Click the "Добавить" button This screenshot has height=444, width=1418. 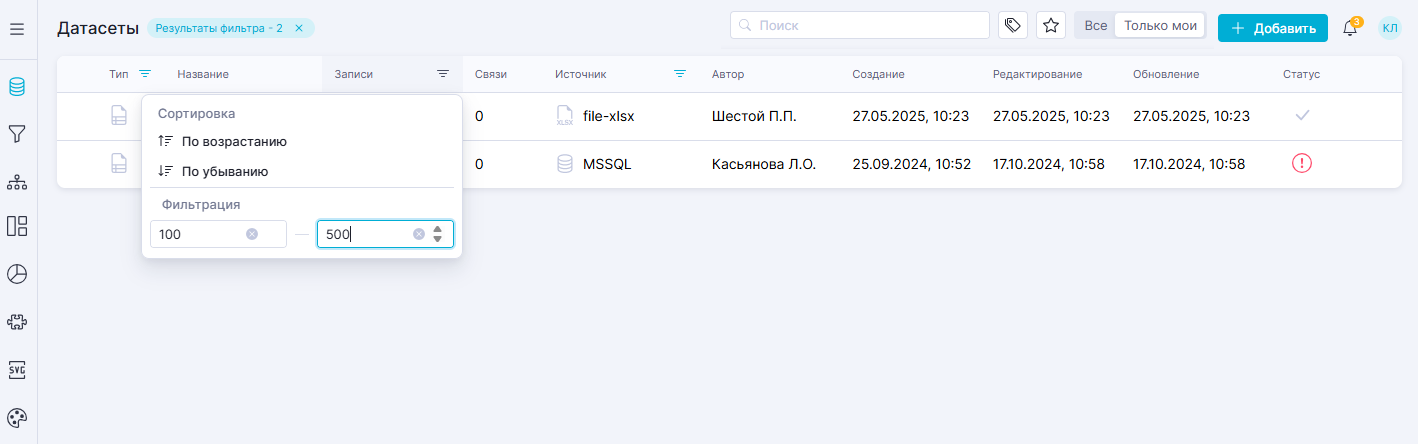(x=1272, y=28)
